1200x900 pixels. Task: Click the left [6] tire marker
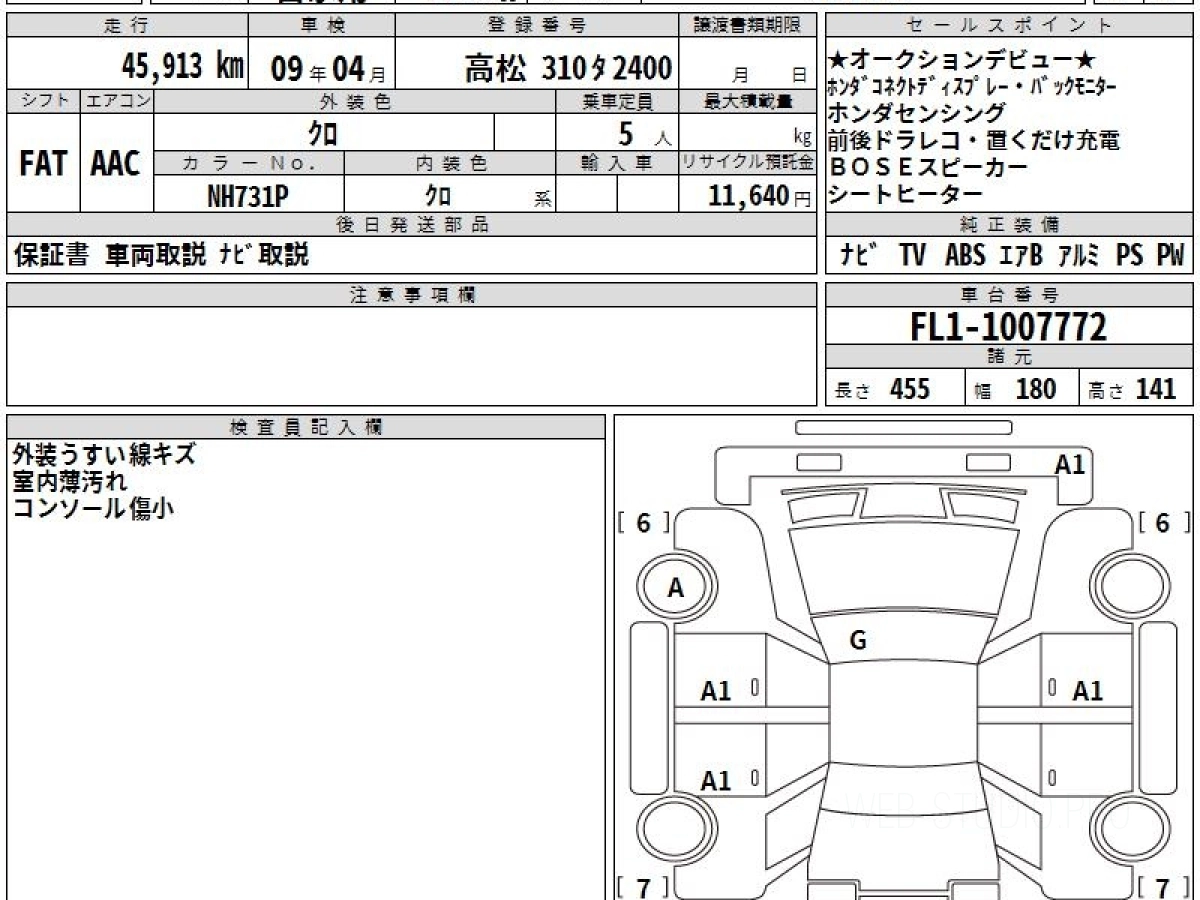643,523
